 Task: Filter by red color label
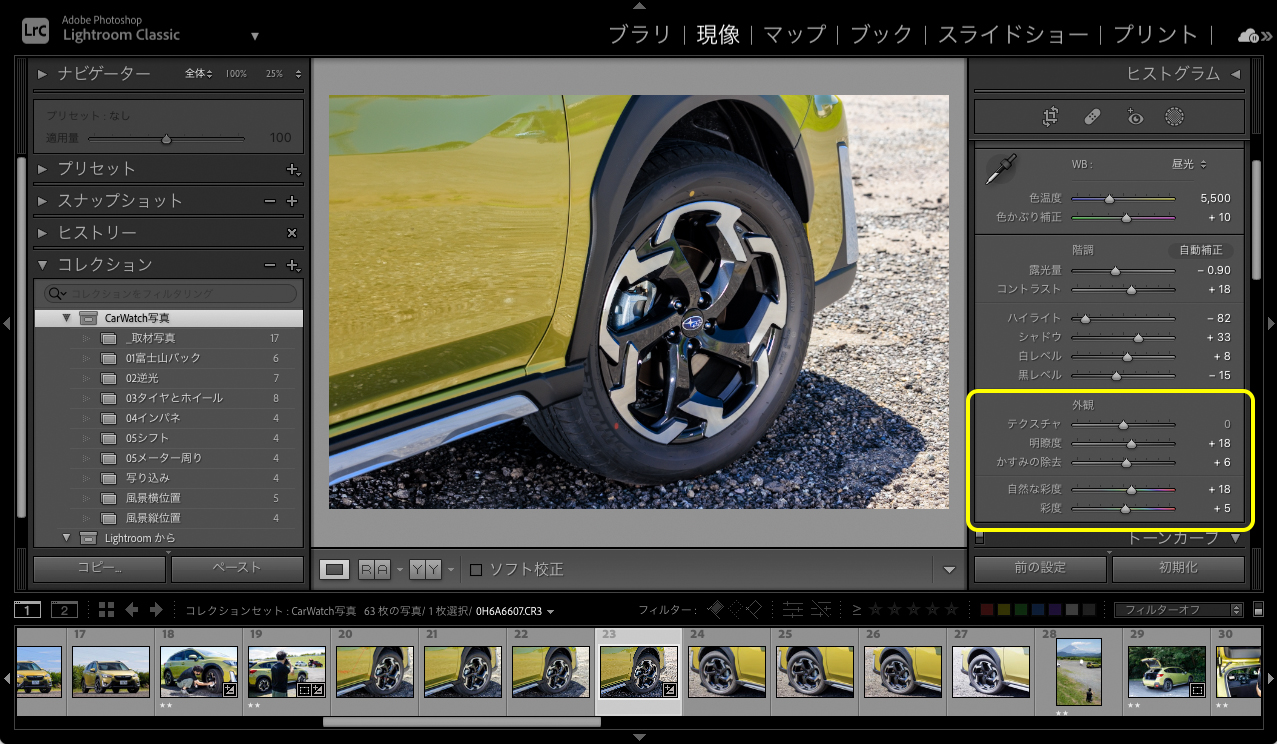(x=988, y=610)
